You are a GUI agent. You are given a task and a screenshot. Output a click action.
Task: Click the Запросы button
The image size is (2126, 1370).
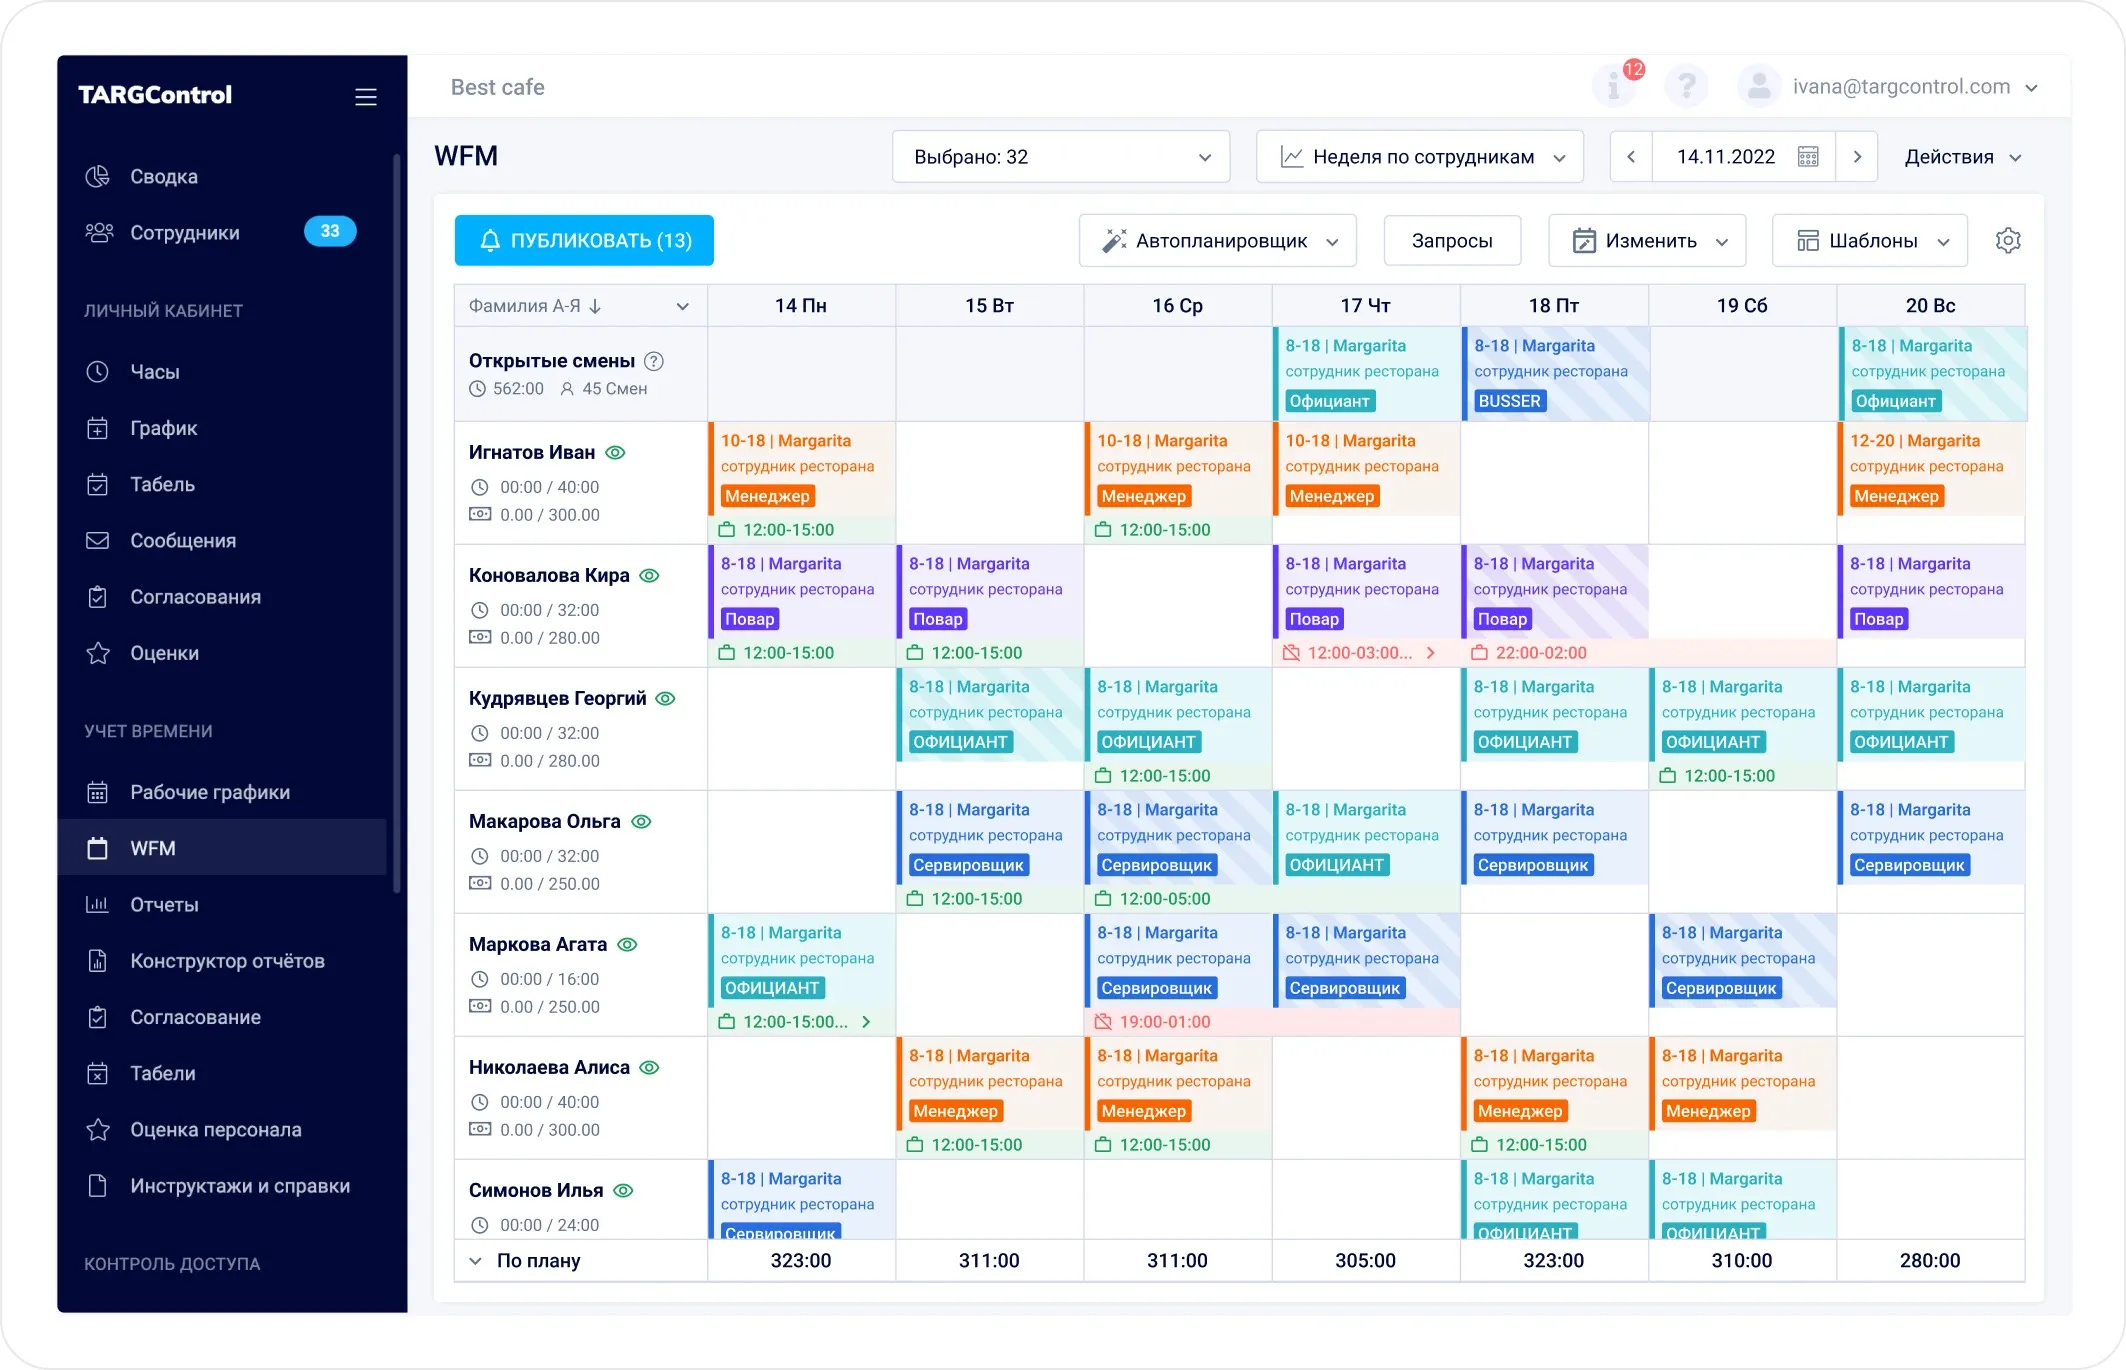[1452, 241]
